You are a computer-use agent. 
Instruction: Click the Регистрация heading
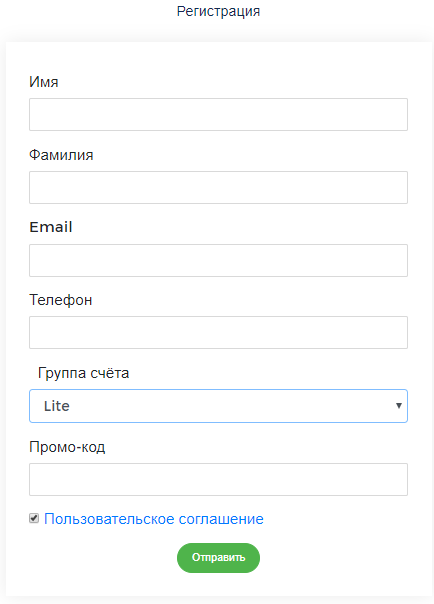pyautogui.click(x=218, y=12)
